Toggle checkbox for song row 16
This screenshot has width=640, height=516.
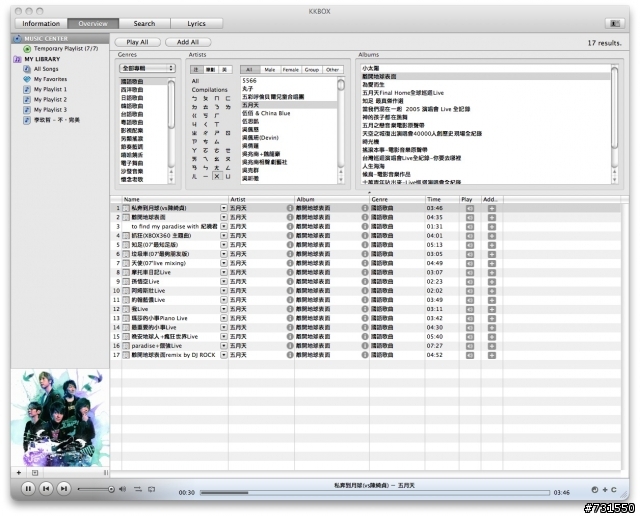(126, 346)
